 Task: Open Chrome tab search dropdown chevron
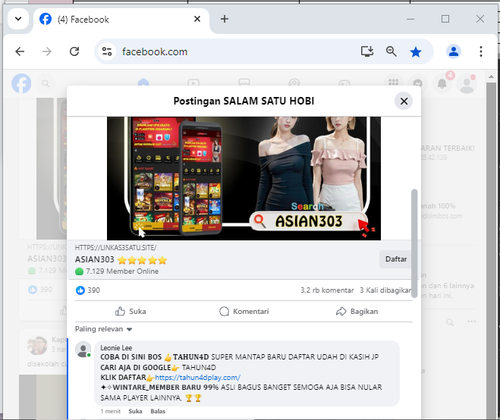point(18,19)
